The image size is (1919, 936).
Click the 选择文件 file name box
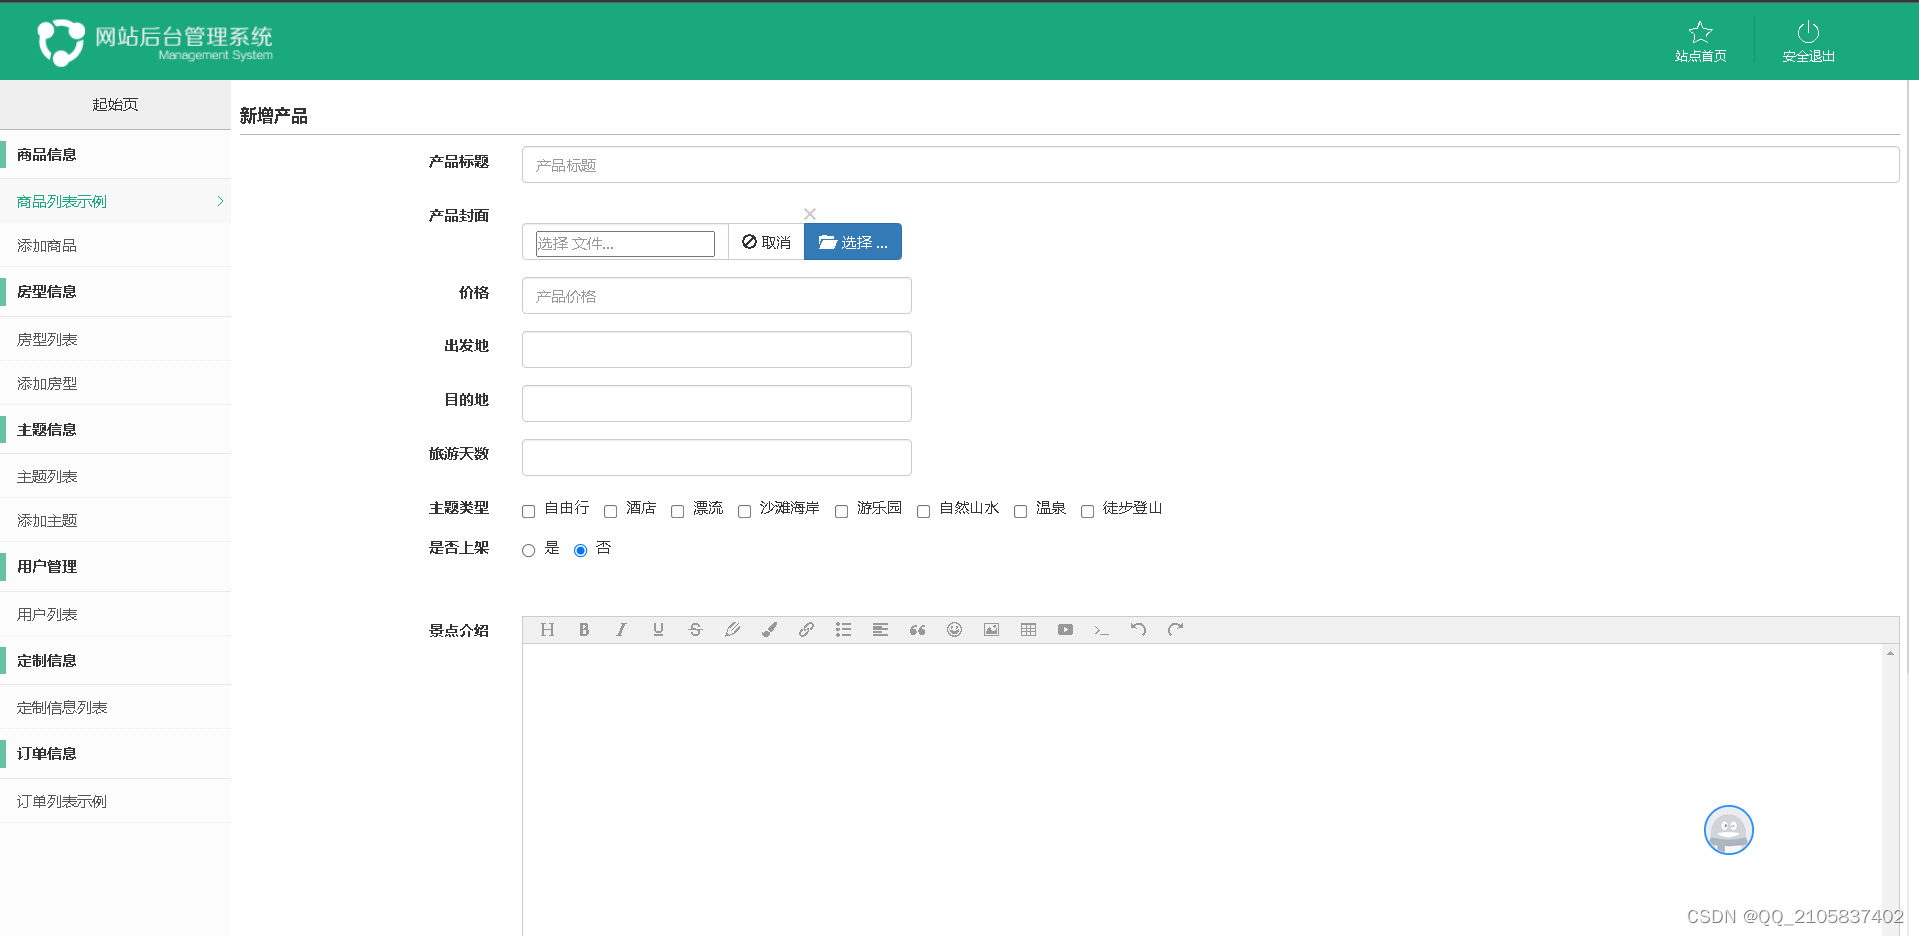tap(625, 243)
